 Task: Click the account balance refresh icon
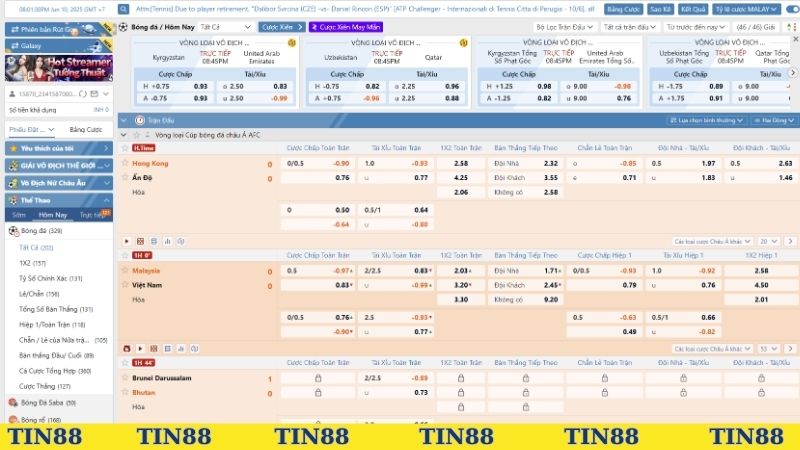click(83, 94)
